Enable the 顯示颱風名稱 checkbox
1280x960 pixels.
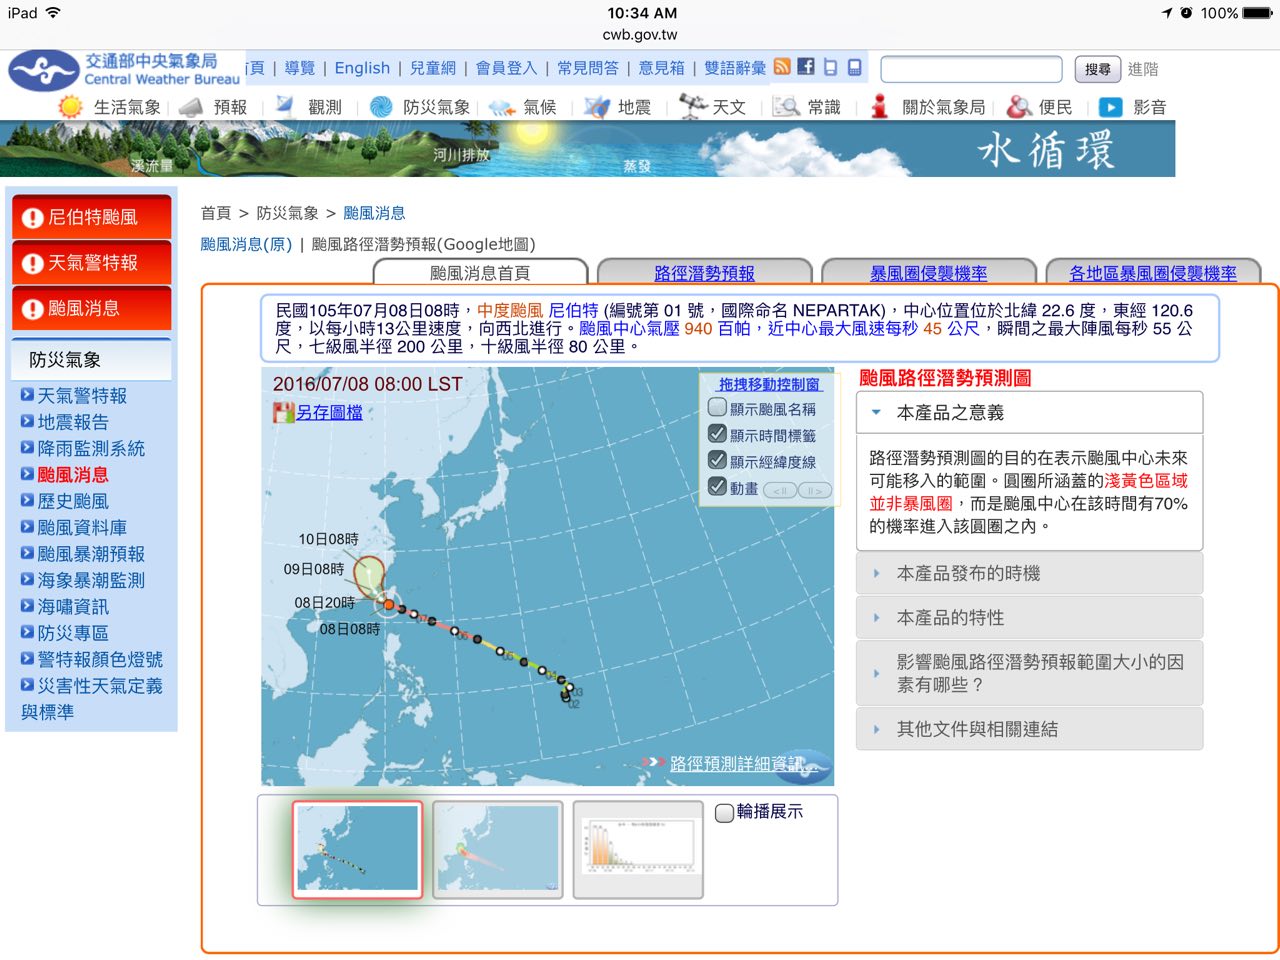click(717, 408)
